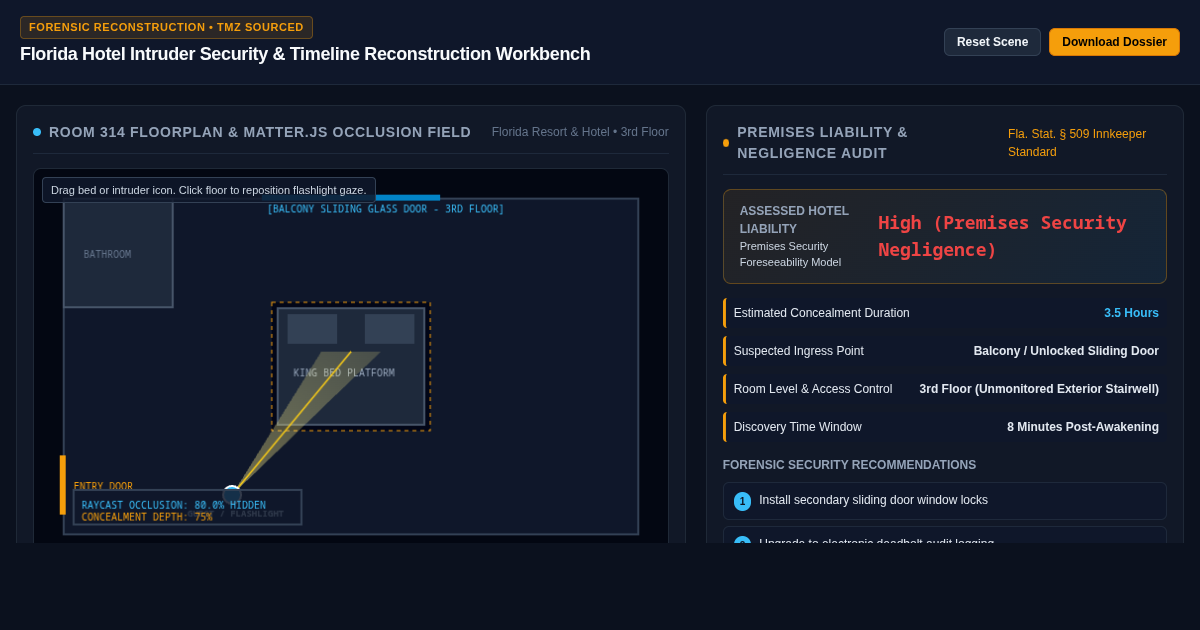Click the blue balcony door strip
This screenshot has height=630, width=1200.
[407, 197]
